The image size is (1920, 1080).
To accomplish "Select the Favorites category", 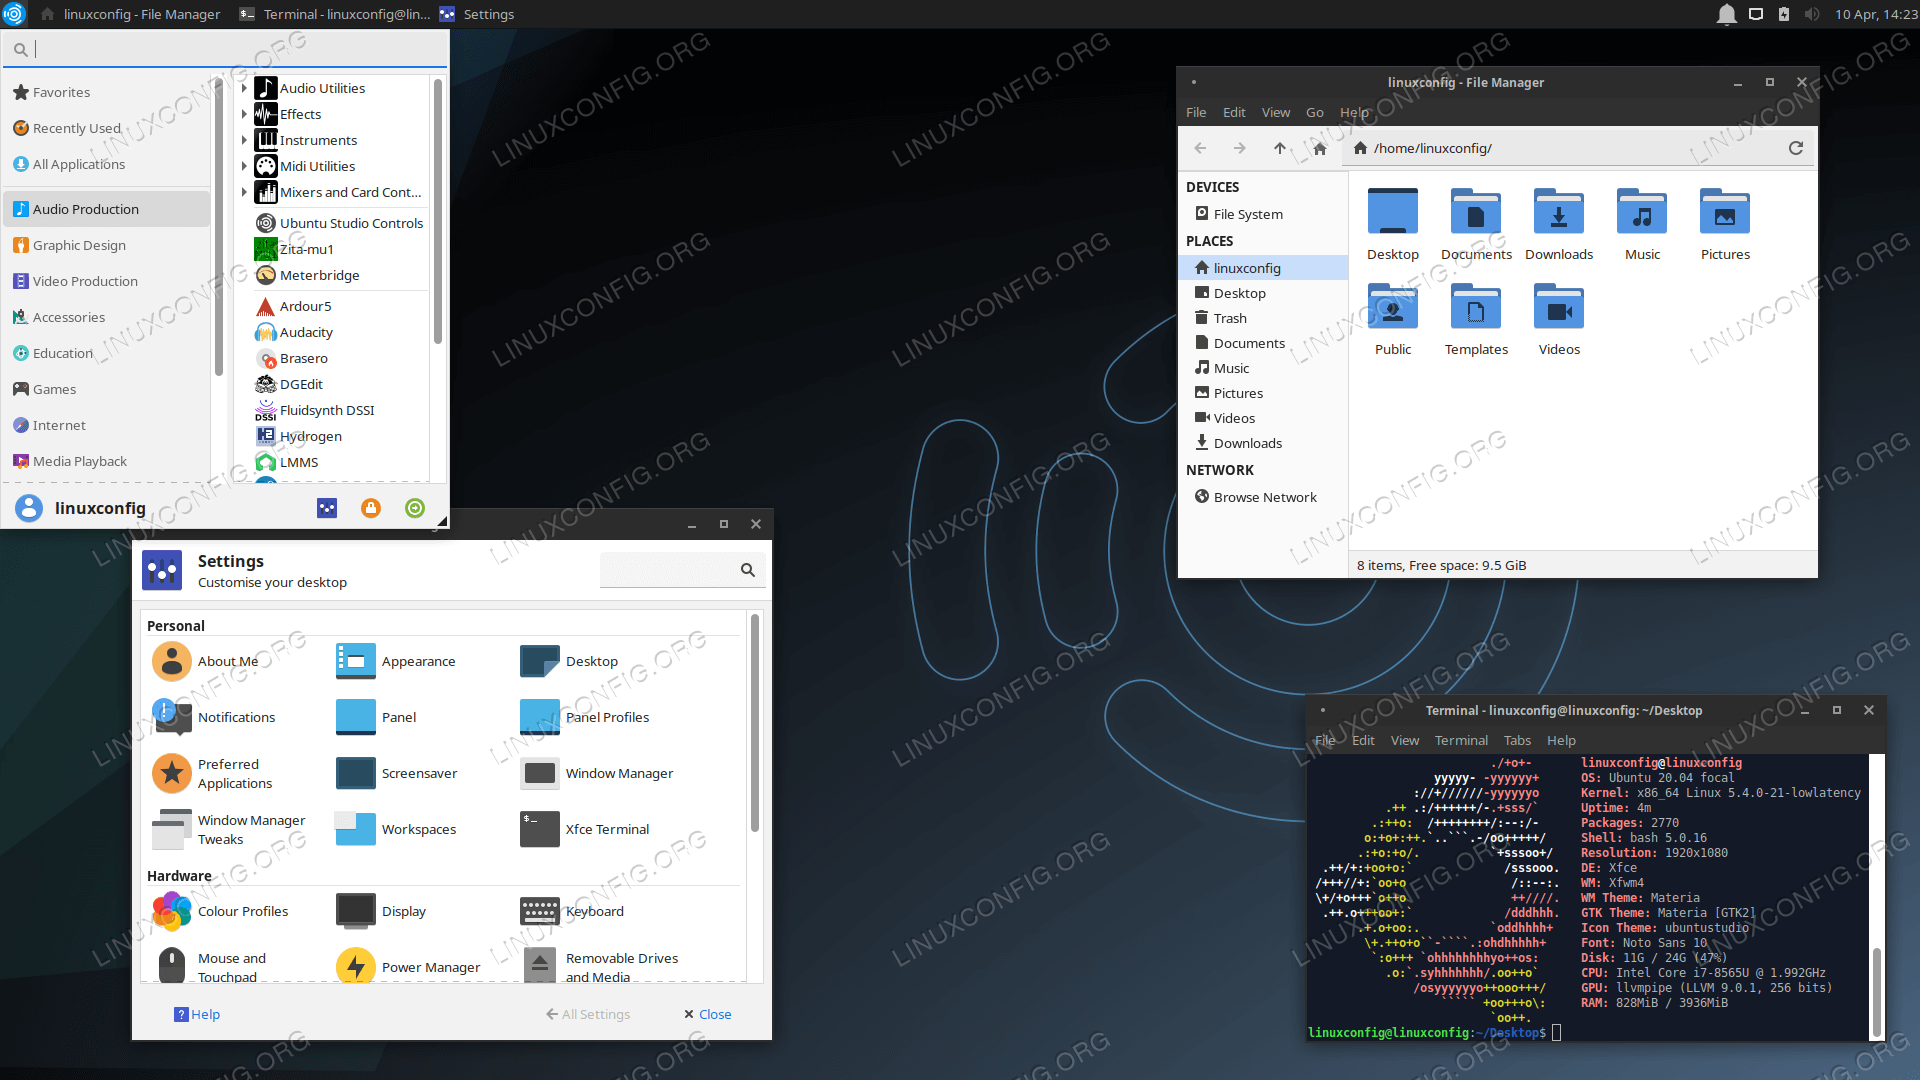I will click(x=107, y=92).
